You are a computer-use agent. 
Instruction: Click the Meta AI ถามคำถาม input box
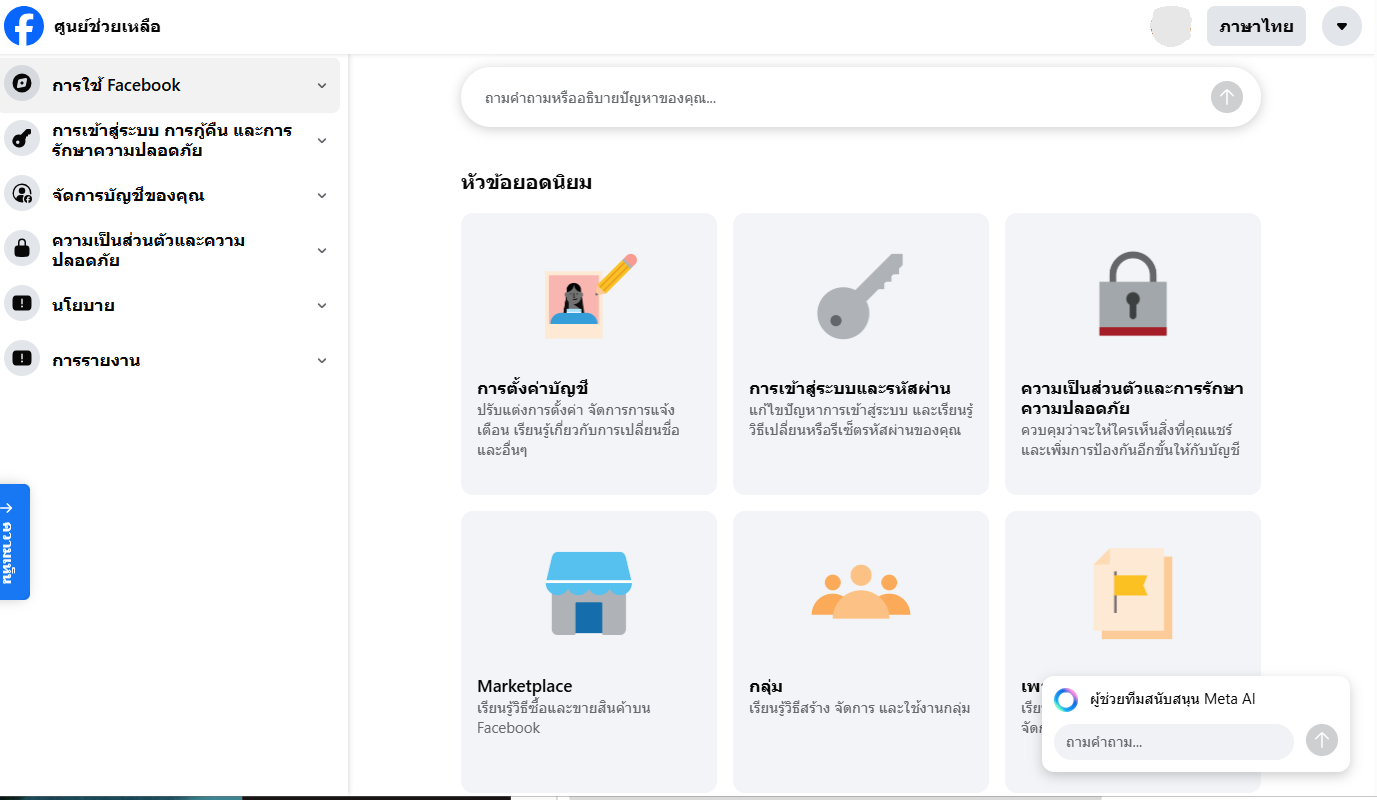[x=1172, y=742]
